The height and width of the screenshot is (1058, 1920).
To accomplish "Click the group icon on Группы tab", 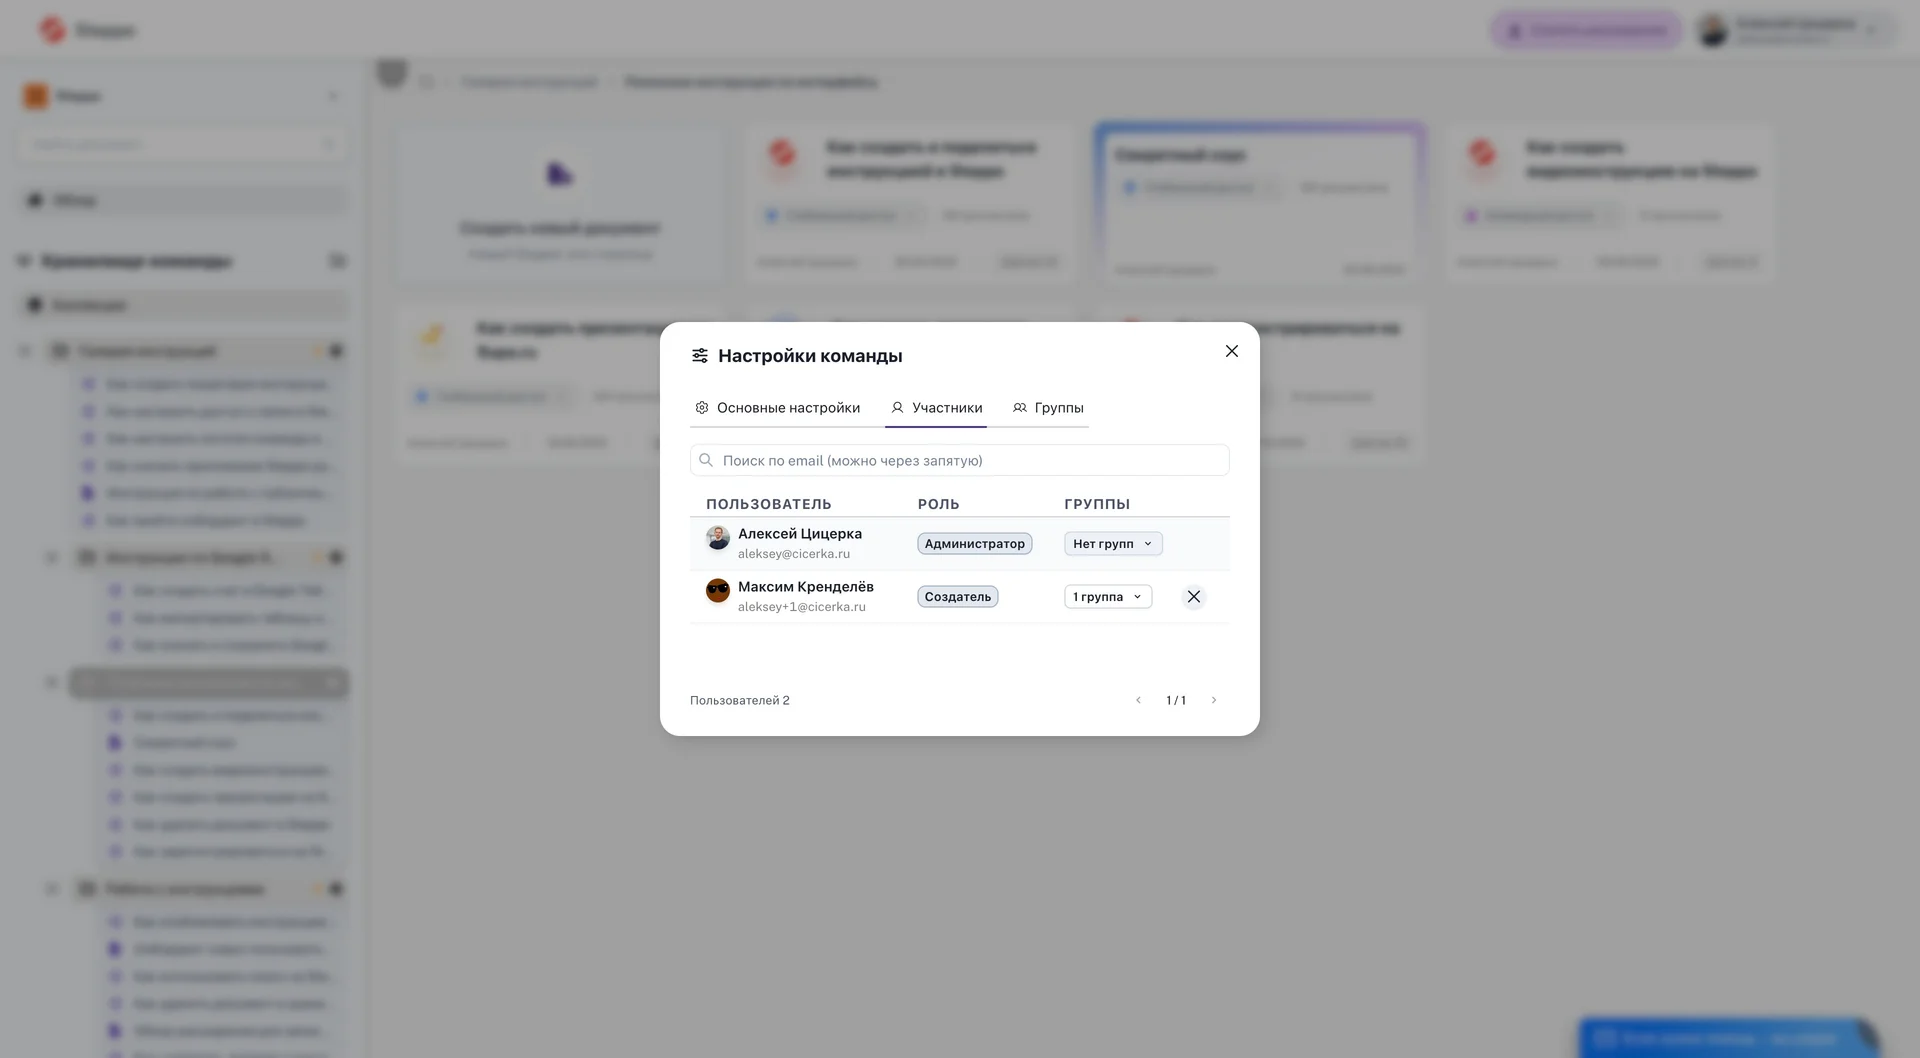I will [1020, 408].
